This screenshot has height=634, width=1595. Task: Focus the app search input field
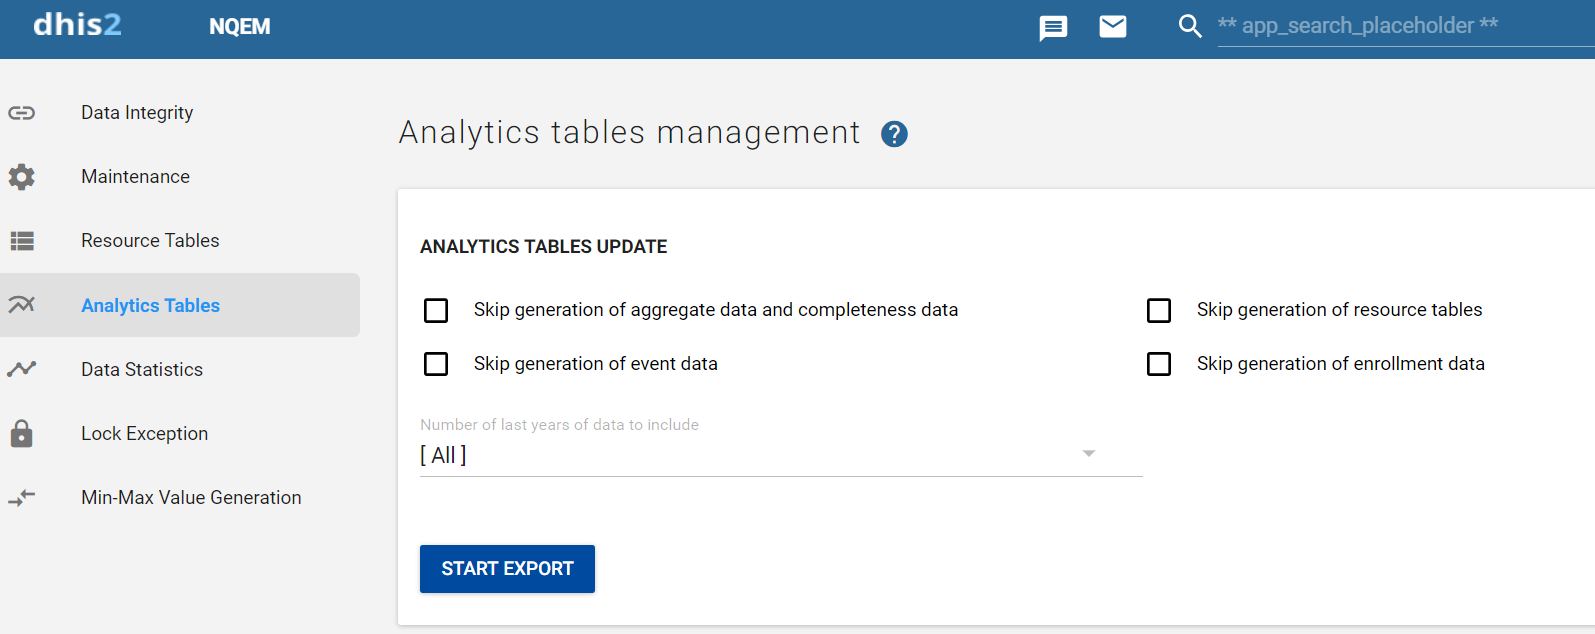[1406, 26]
